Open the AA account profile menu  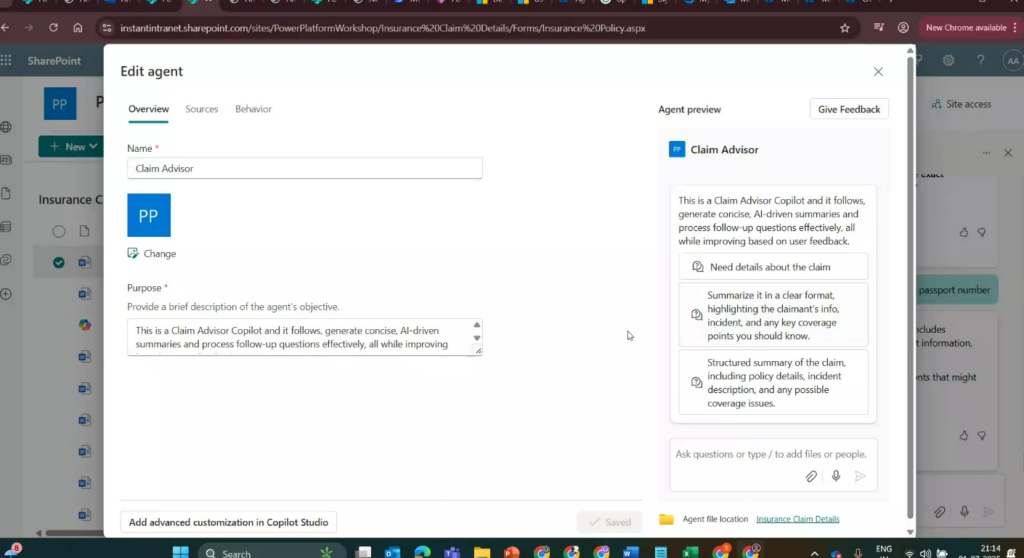(1012, 61)
